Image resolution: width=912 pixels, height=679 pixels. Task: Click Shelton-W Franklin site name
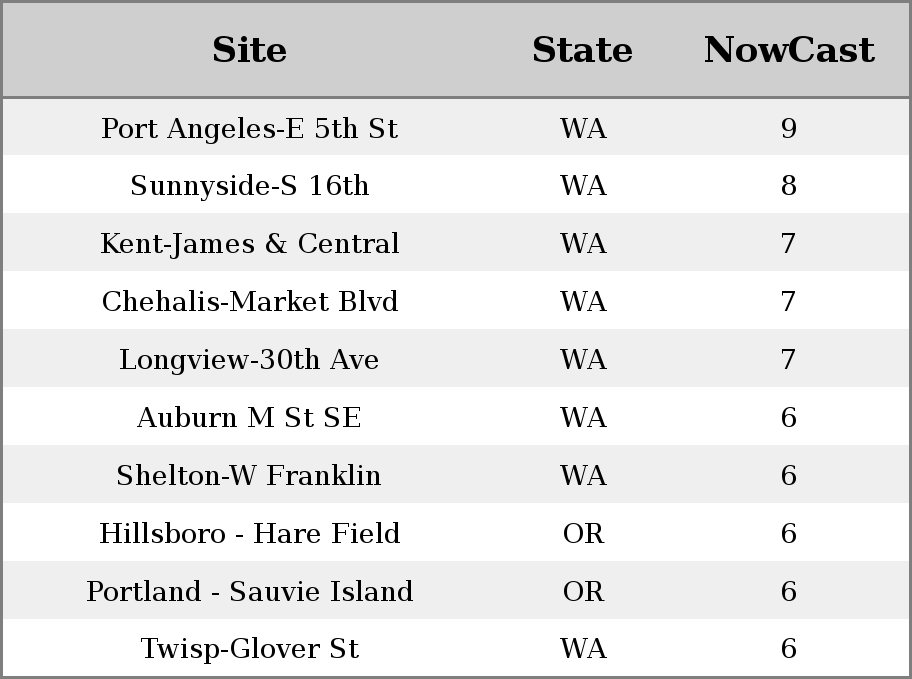(249, 475)
